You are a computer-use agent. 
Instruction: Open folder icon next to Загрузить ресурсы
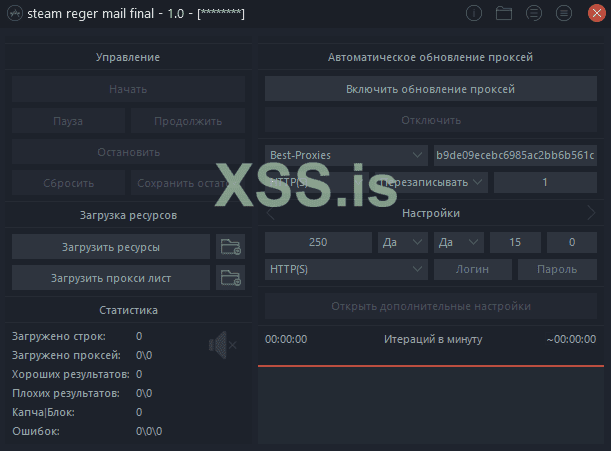click(230, 246)
